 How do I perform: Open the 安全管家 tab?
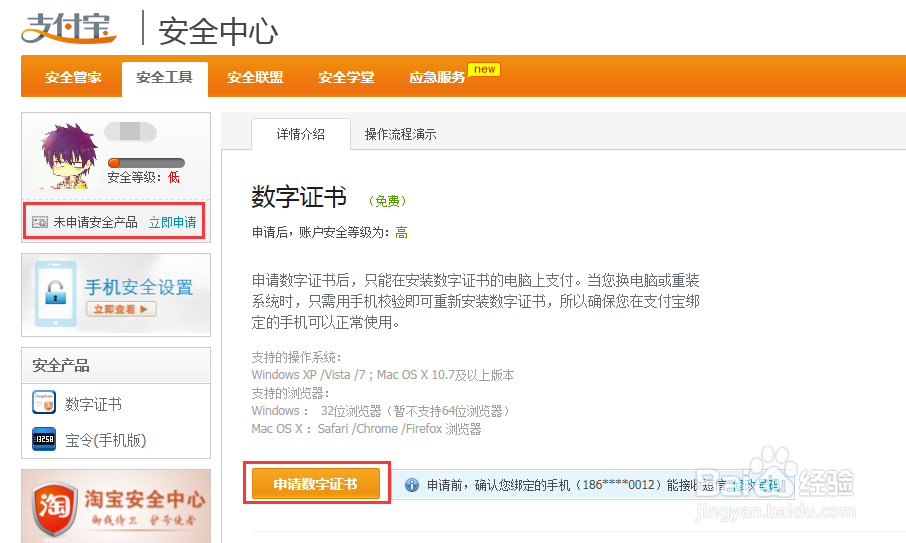coord(73,77)
